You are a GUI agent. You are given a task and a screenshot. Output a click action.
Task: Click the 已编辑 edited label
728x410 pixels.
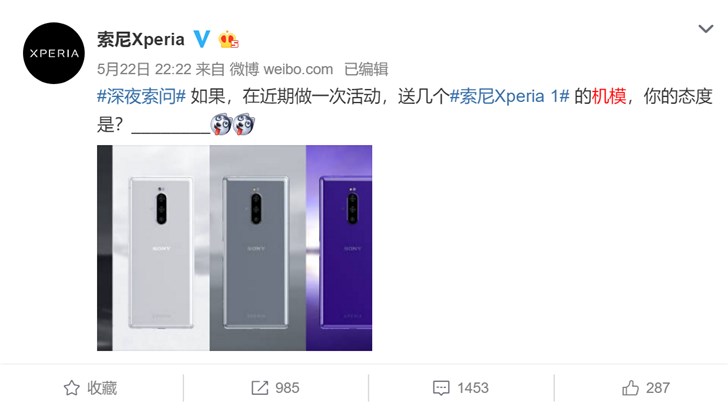pos(366,69)
